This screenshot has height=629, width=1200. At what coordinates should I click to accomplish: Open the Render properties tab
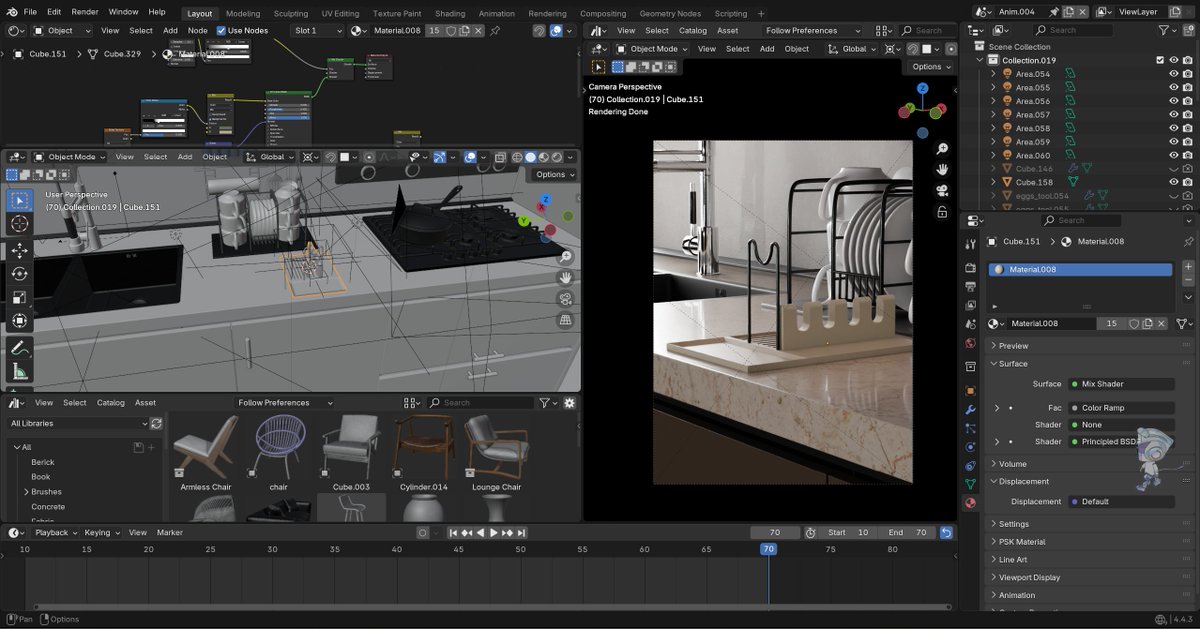970,268
